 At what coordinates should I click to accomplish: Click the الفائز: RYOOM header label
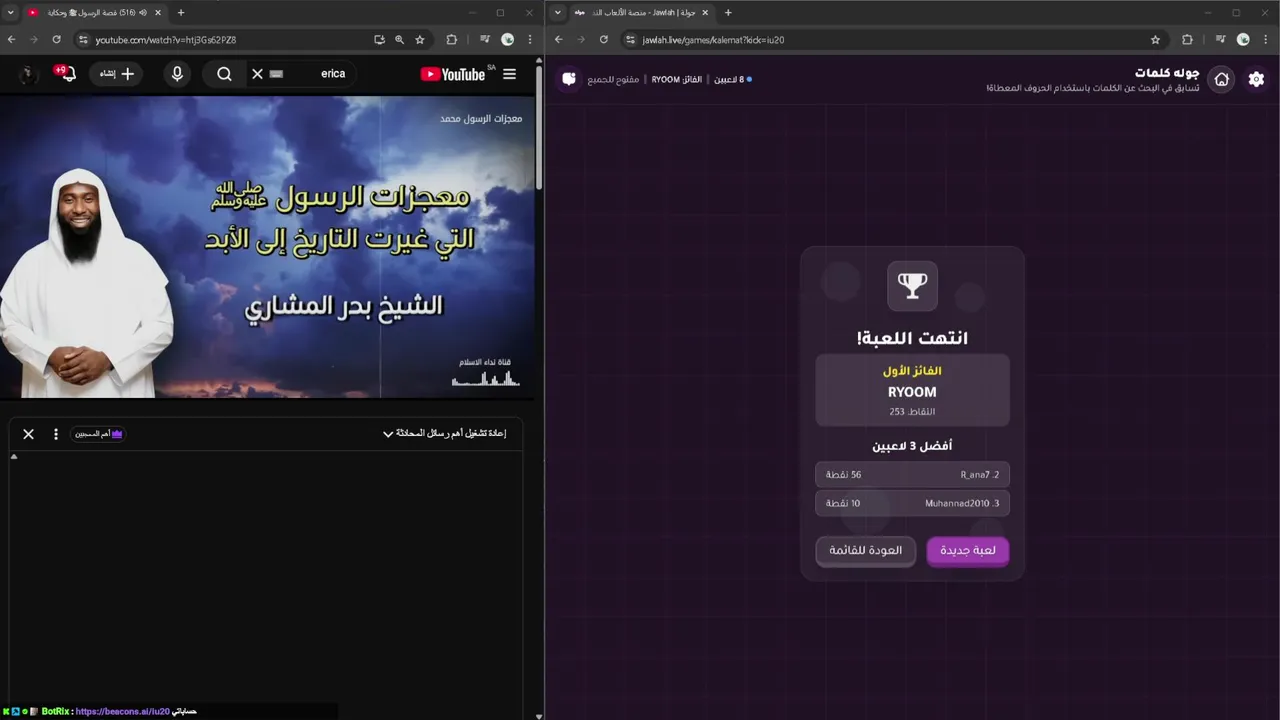(677, 79)
